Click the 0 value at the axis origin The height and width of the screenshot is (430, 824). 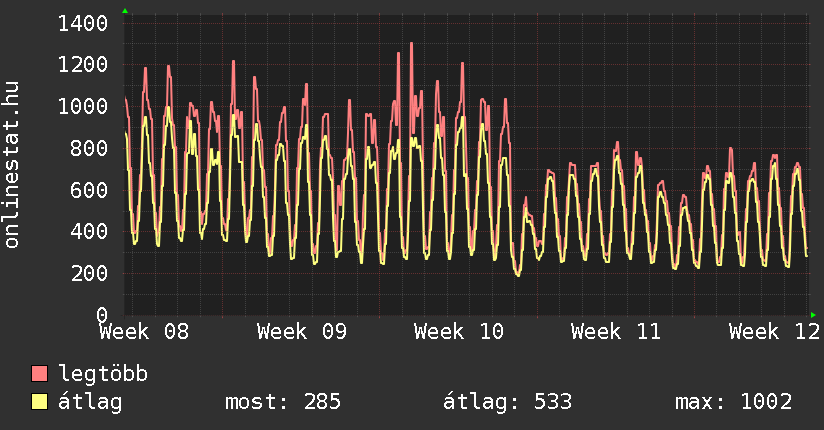pos(101,315)
